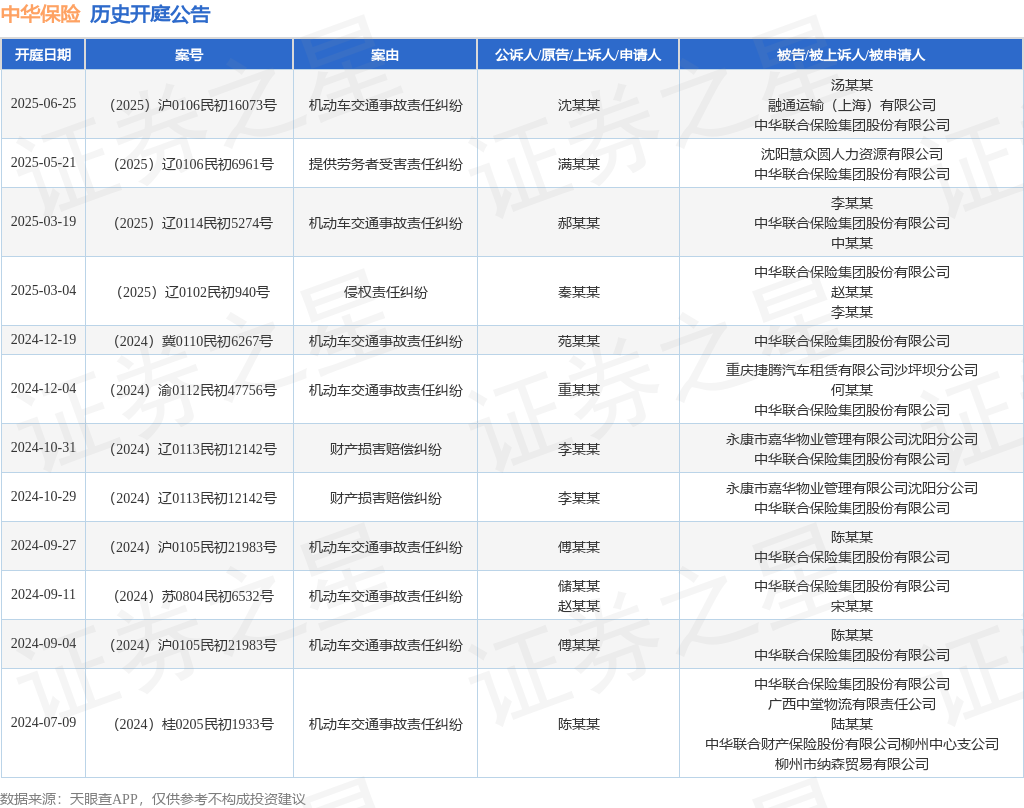The width and height of the screenshot is (1024, 808).
Task: Click 沈阳慧众圆人力资源有限公司
Action: (852, 154)
